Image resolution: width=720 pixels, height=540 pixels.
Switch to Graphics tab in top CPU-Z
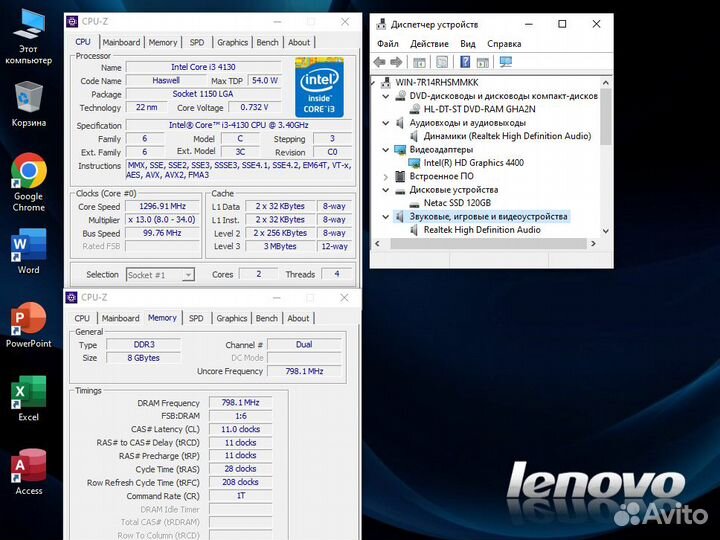pos(232,42)
